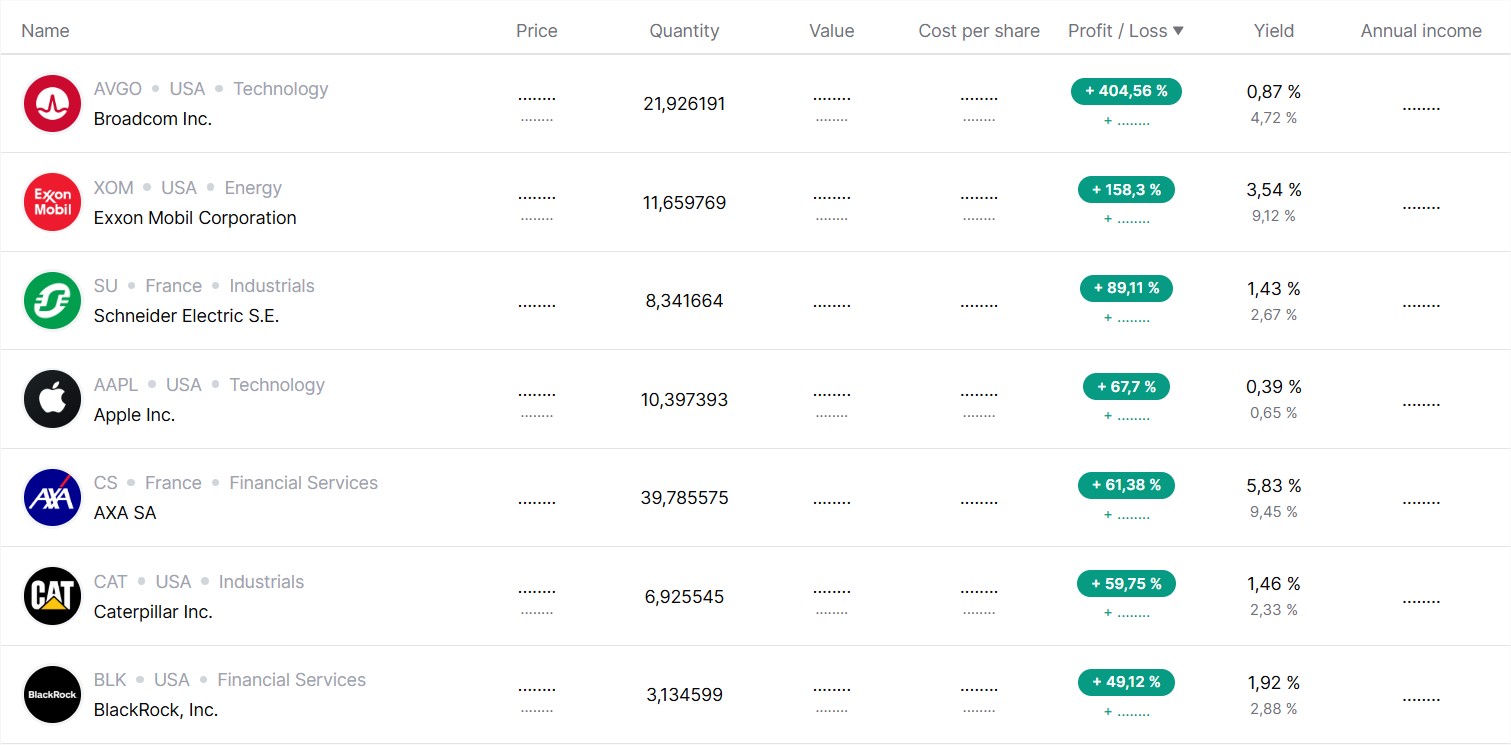Sort the table by Name header

pos(45,31)
